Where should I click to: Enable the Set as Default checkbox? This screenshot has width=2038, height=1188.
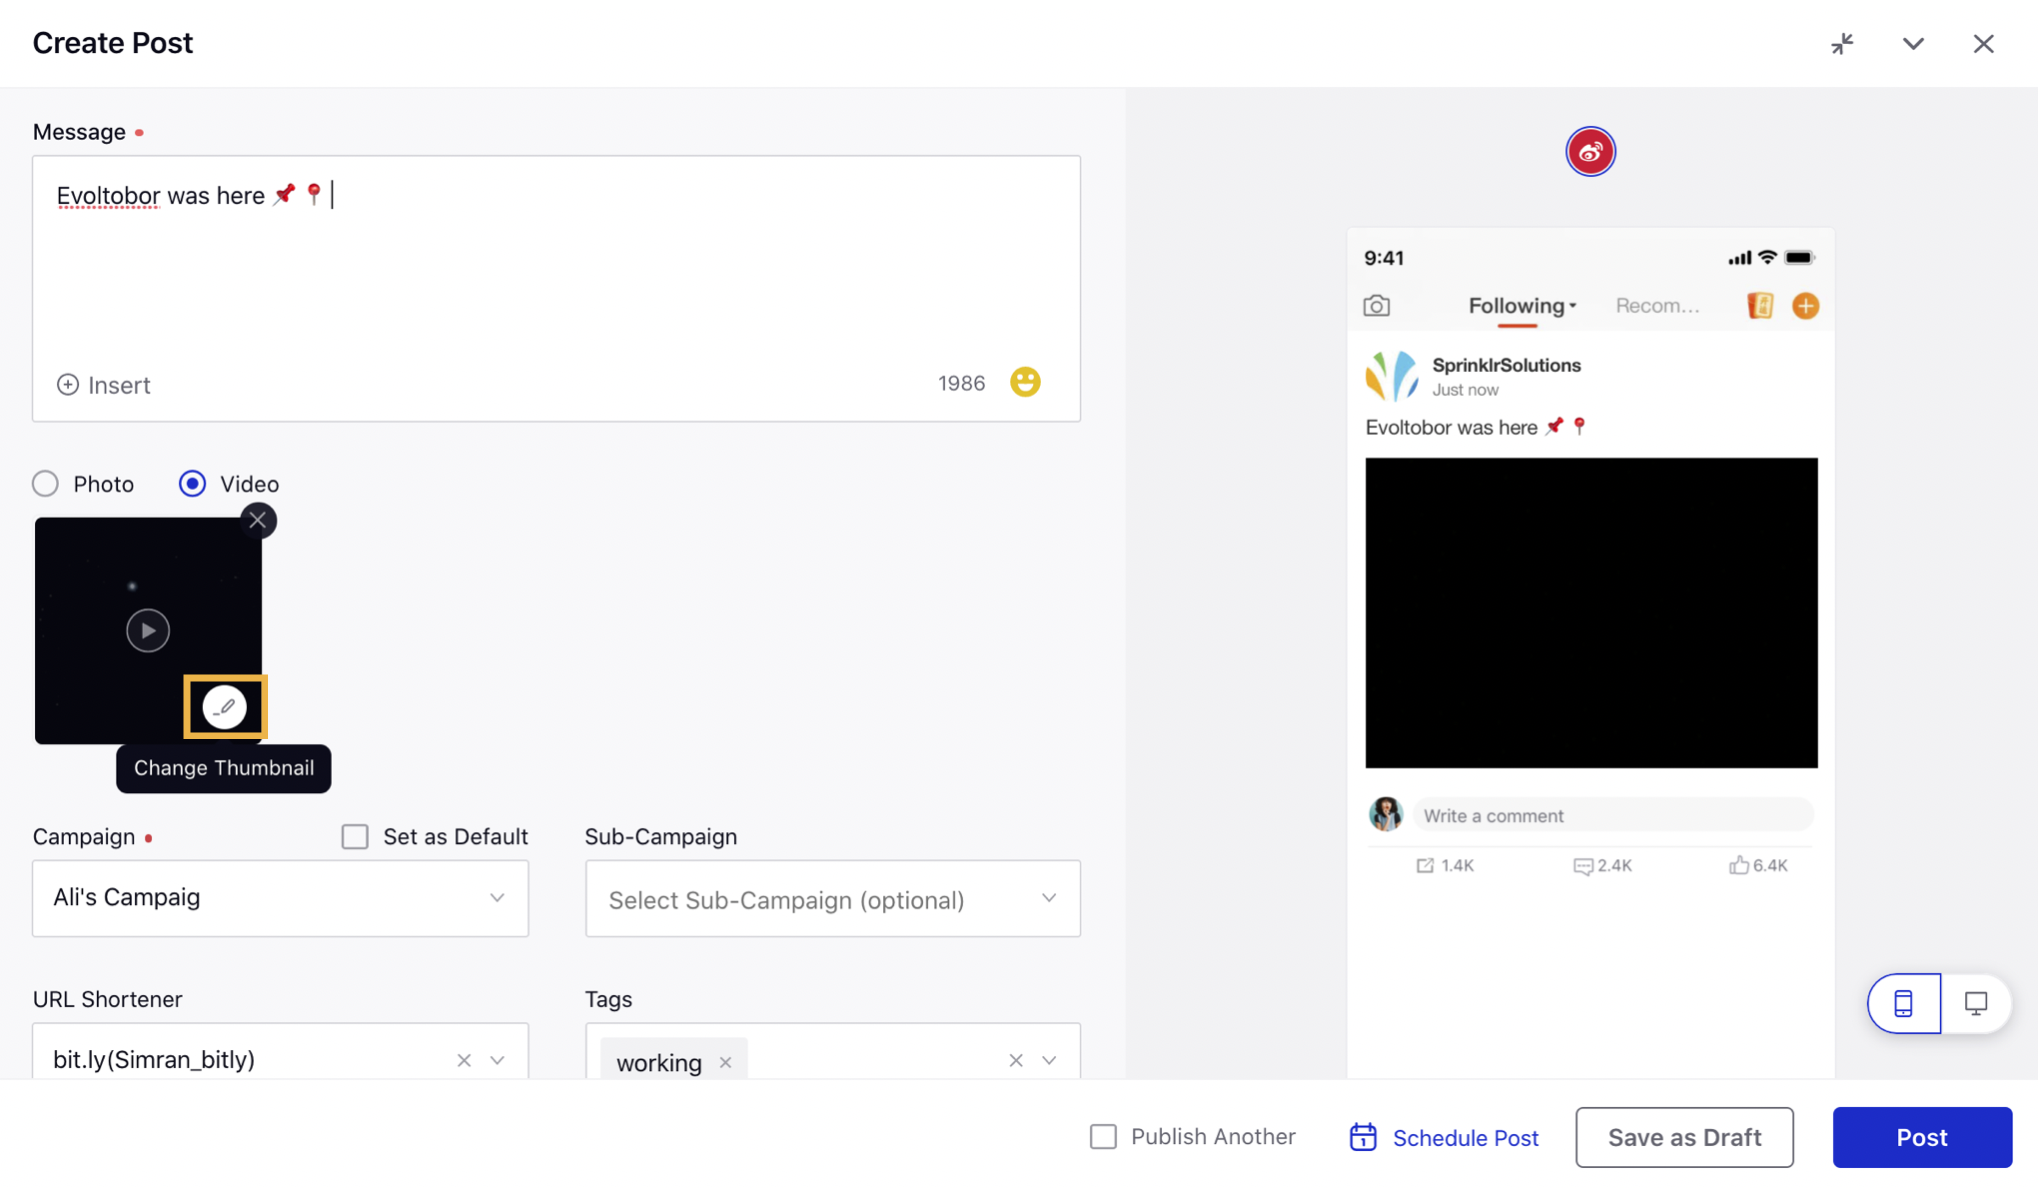coord(355,836)
